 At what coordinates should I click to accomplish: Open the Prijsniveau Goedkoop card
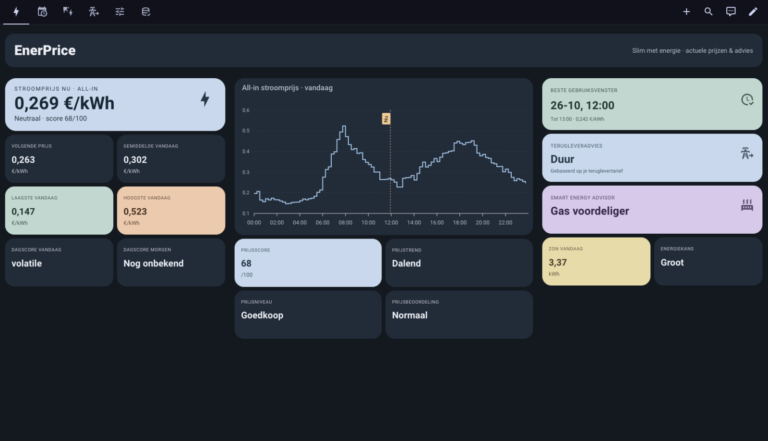point(308,315)
